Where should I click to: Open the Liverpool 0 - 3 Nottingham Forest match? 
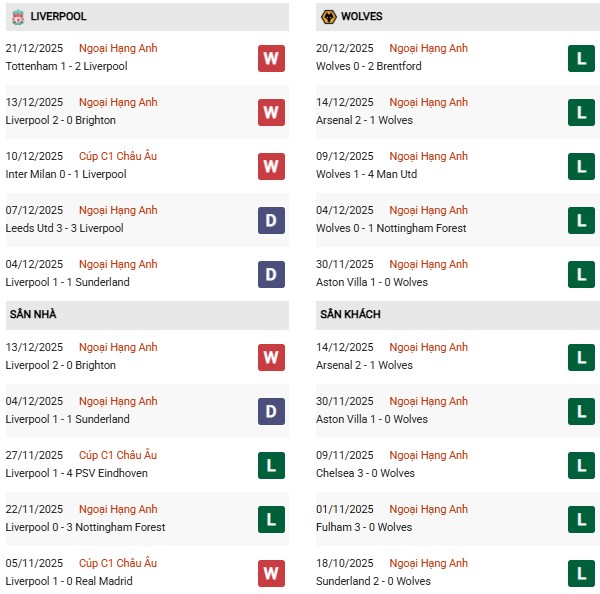tap(88, 527)
